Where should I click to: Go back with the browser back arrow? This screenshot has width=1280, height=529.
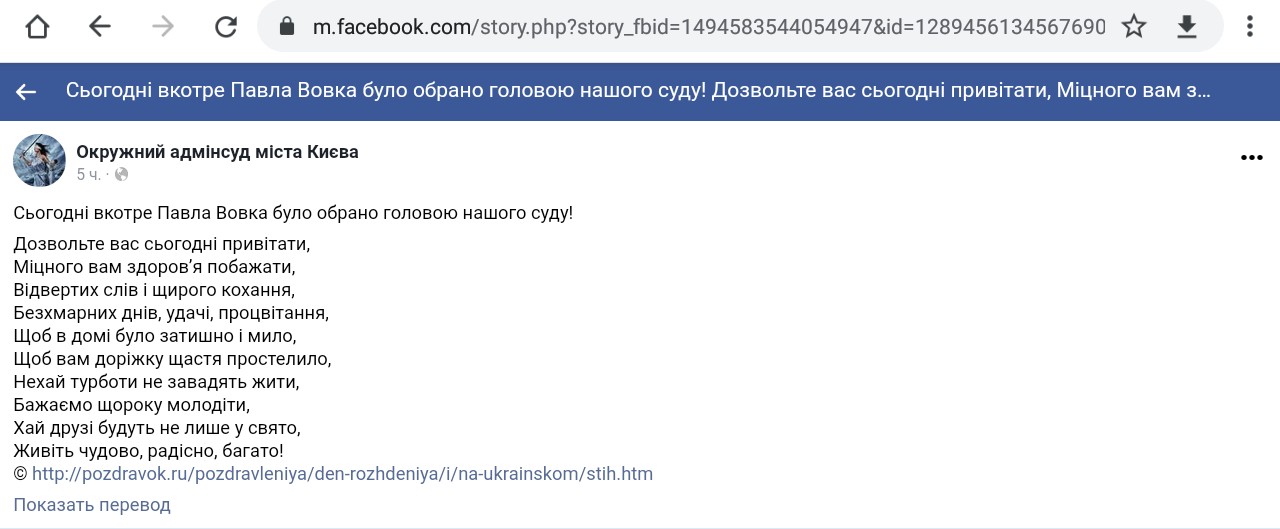[x=100, y=27]
